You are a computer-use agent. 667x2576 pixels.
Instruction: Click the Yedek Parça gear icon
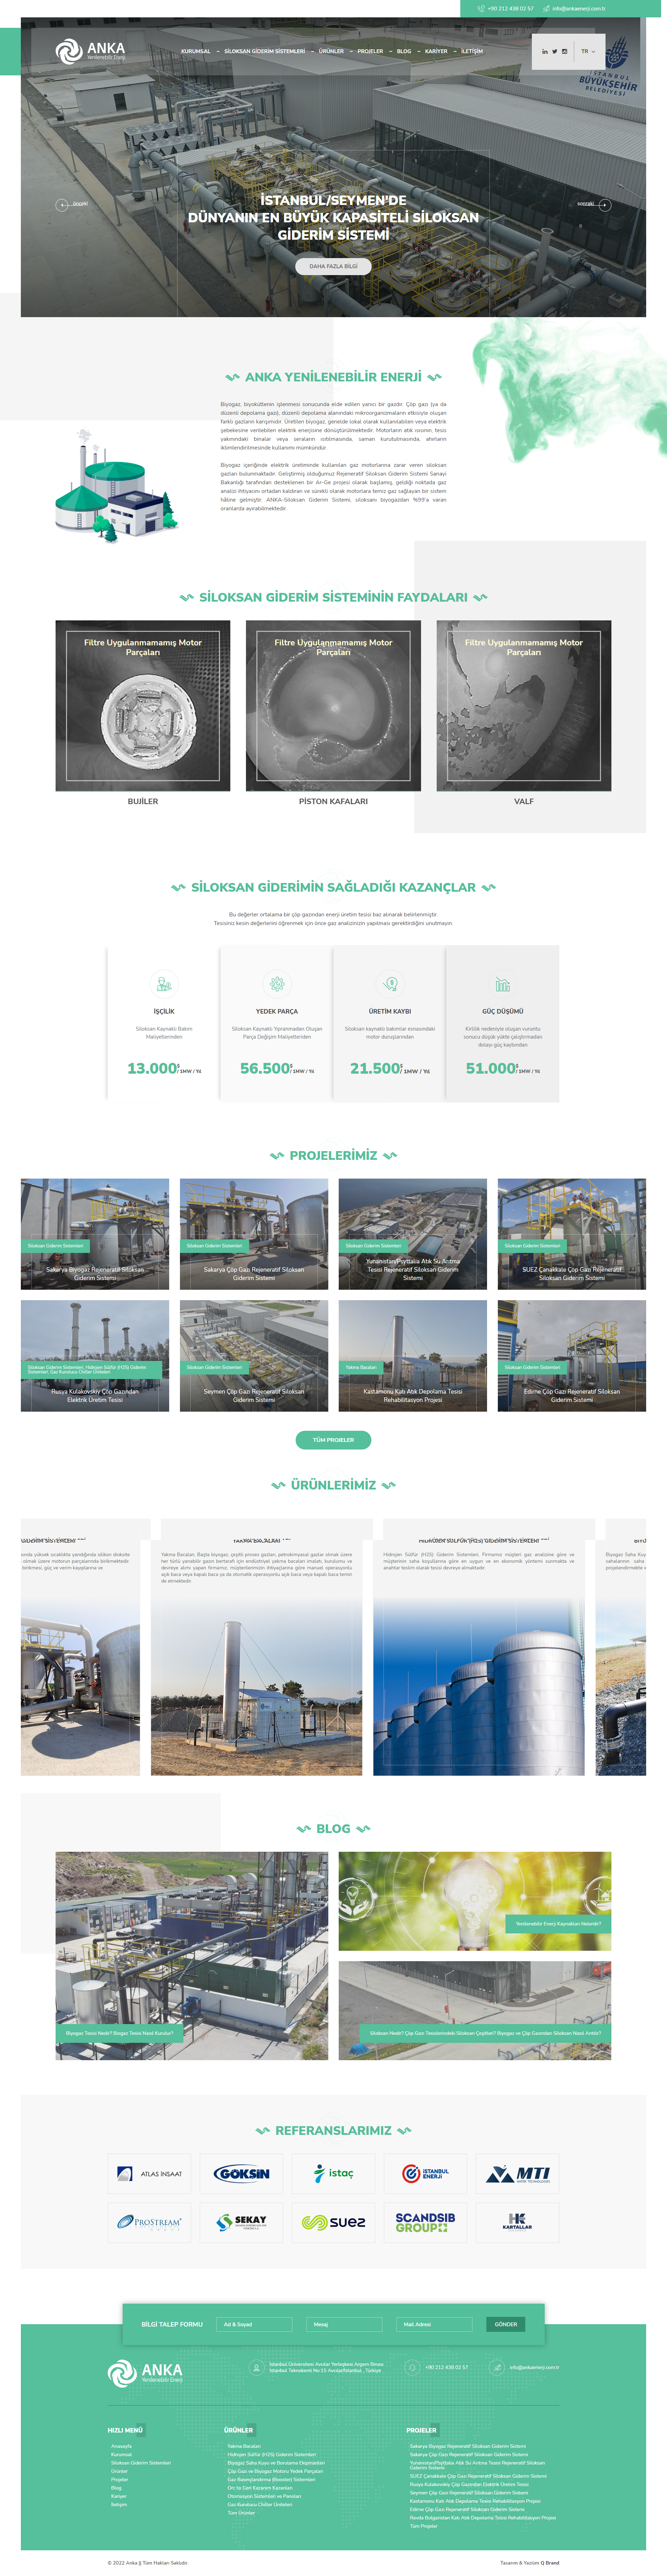coord(277,984)
